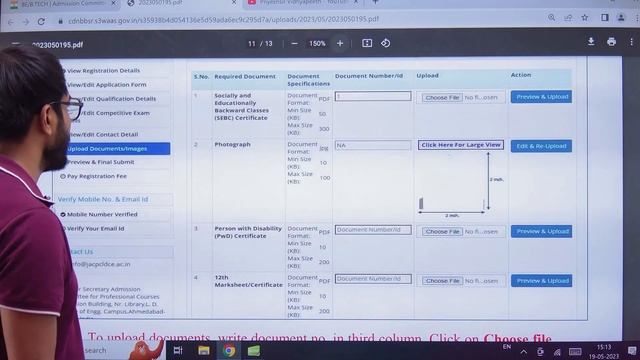Switch to BE/B.TECH Admission Committee tab

click(x=63, y=3)
